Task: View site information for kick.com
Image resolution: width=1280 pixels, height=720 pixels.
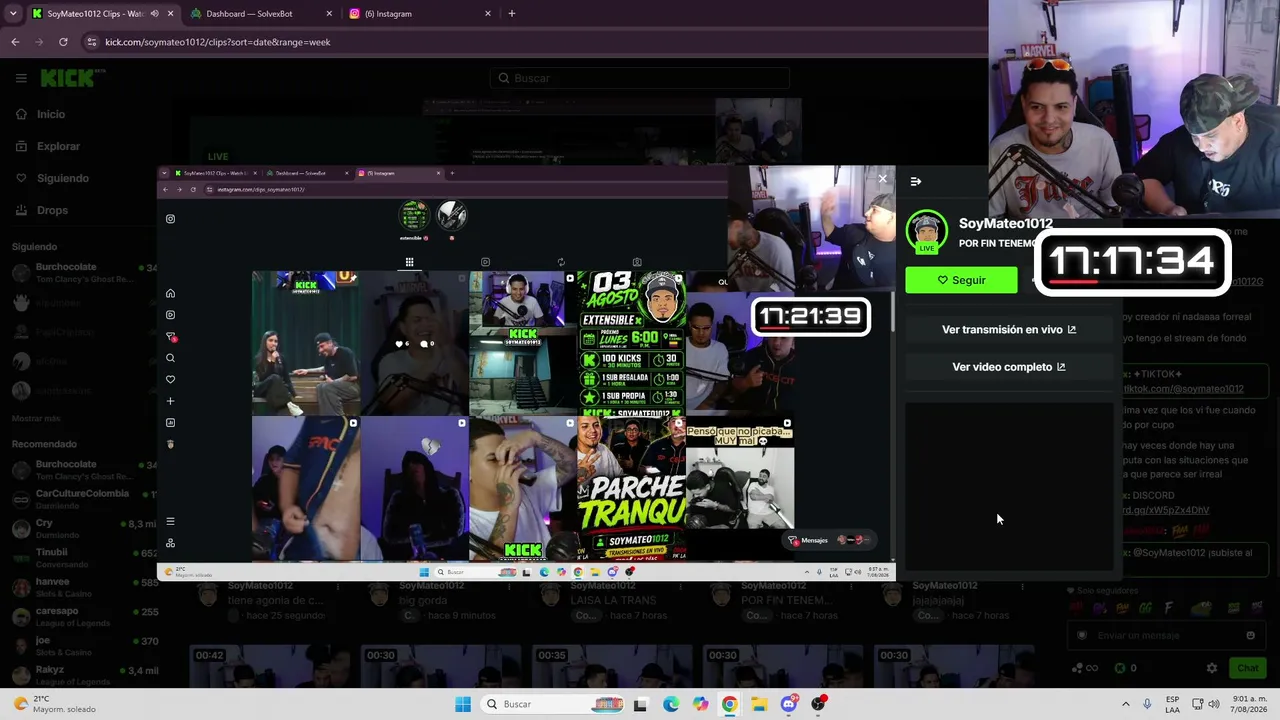Action: tap(92, 42)
